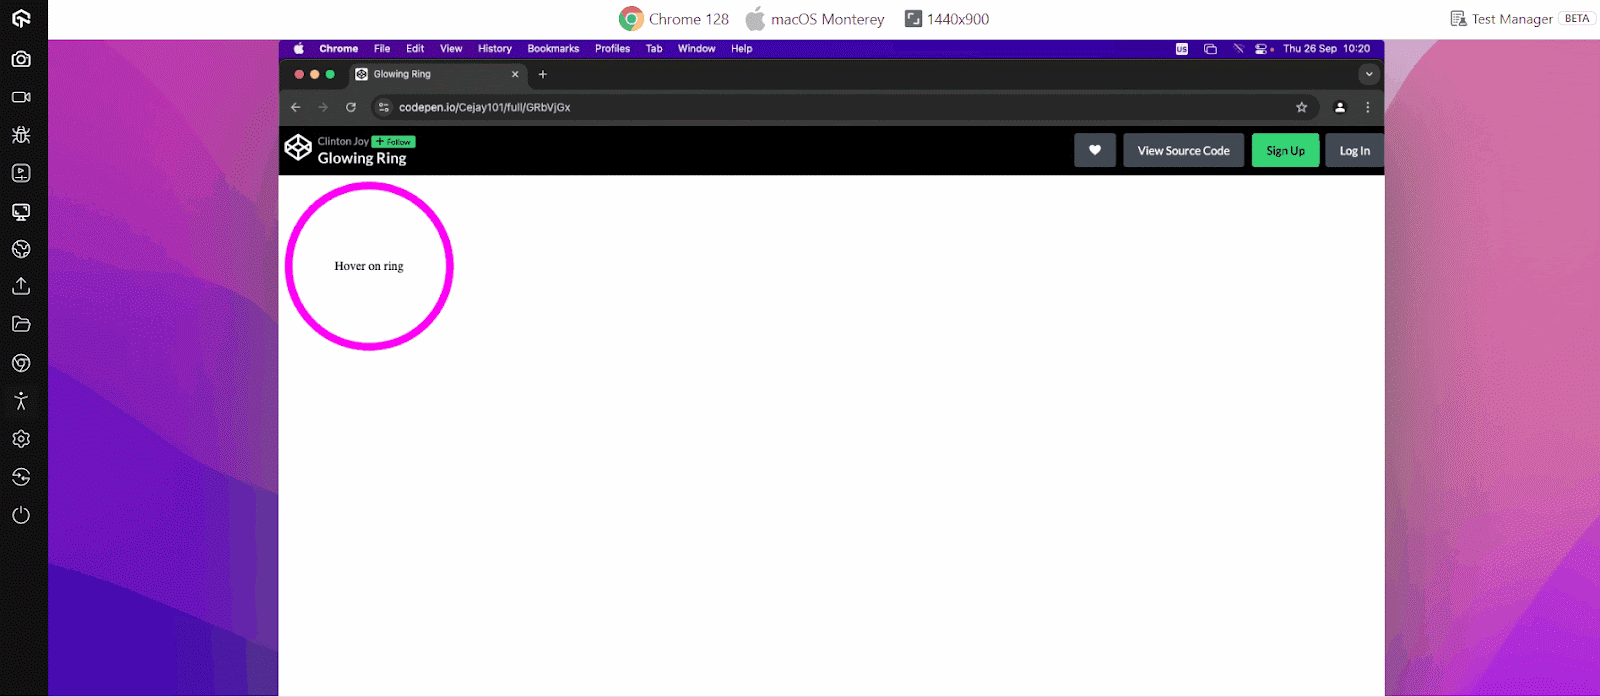Open the Window menu
1600x697 pixels.
(696, 48)
